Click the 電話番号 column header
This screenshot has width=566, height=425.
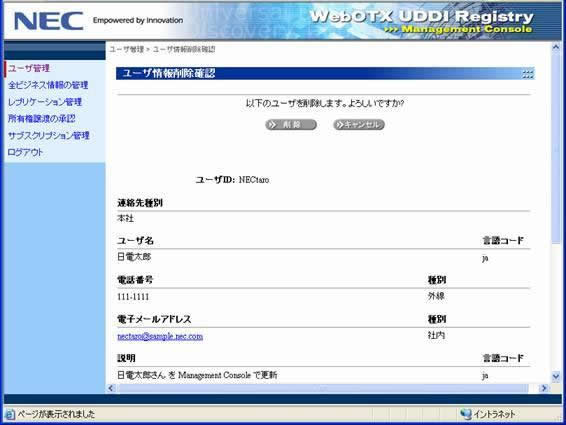coord(135,280)
